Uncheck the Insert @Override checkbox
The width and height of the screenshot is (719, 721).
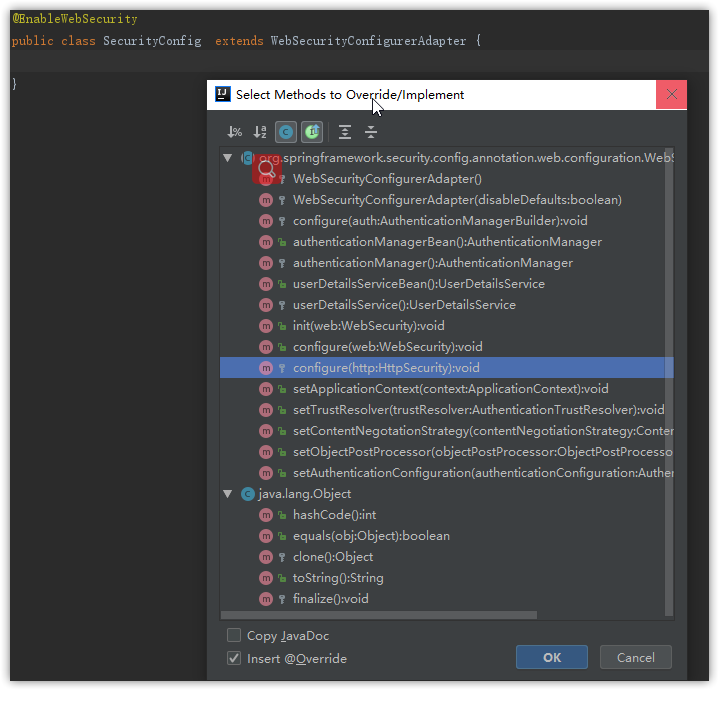click(x=234, y=658)
